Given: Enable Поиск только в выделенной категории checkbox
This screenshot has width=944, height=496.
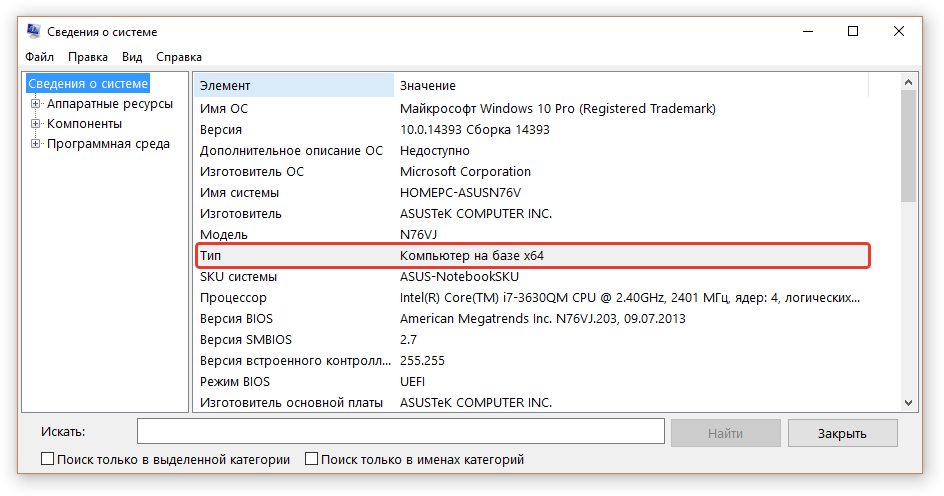Looking at the screenshot, I should [x=48, y=460].
